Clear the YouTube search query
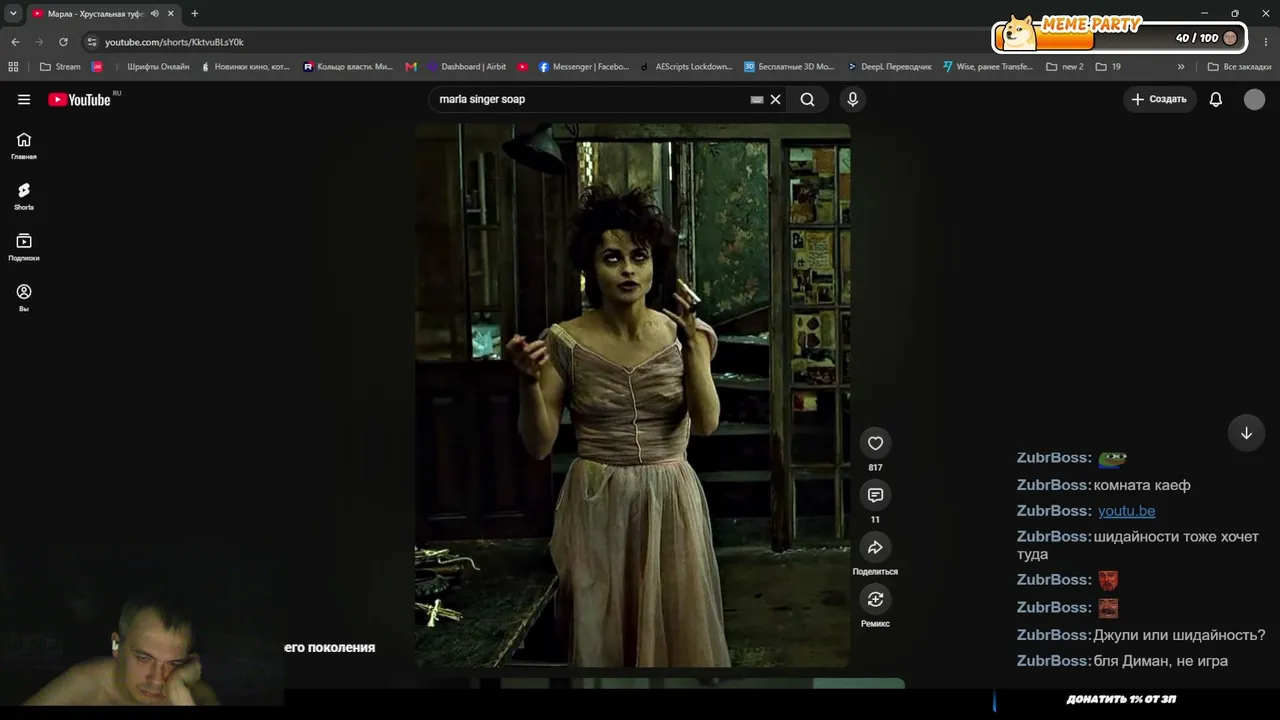Screen dimensions: 1280x720 775,99
